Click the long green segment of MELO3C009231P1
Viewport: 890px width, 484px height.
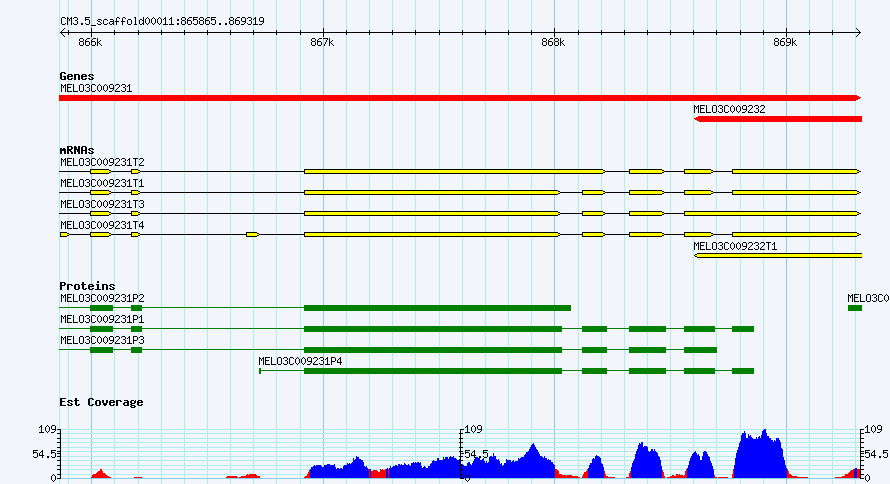coord(433,329)
